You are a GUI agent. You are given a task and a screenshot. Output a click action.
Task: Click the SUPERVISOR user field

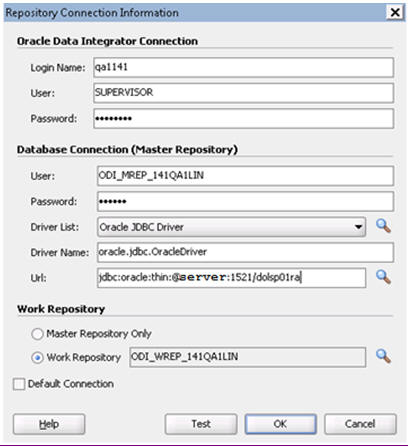click(243, 93)
